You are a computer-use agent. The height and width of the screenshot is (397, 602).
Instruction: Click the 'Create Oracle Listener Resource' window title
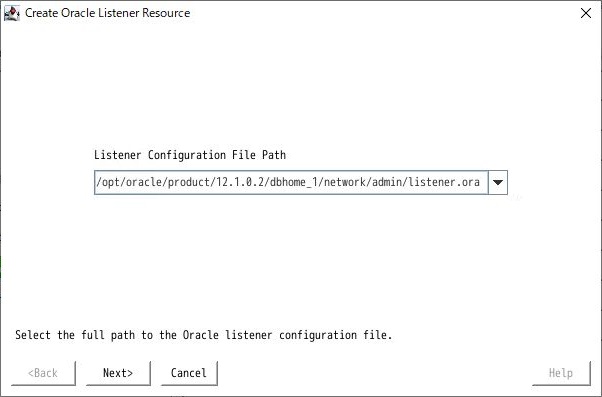[108, 13]
